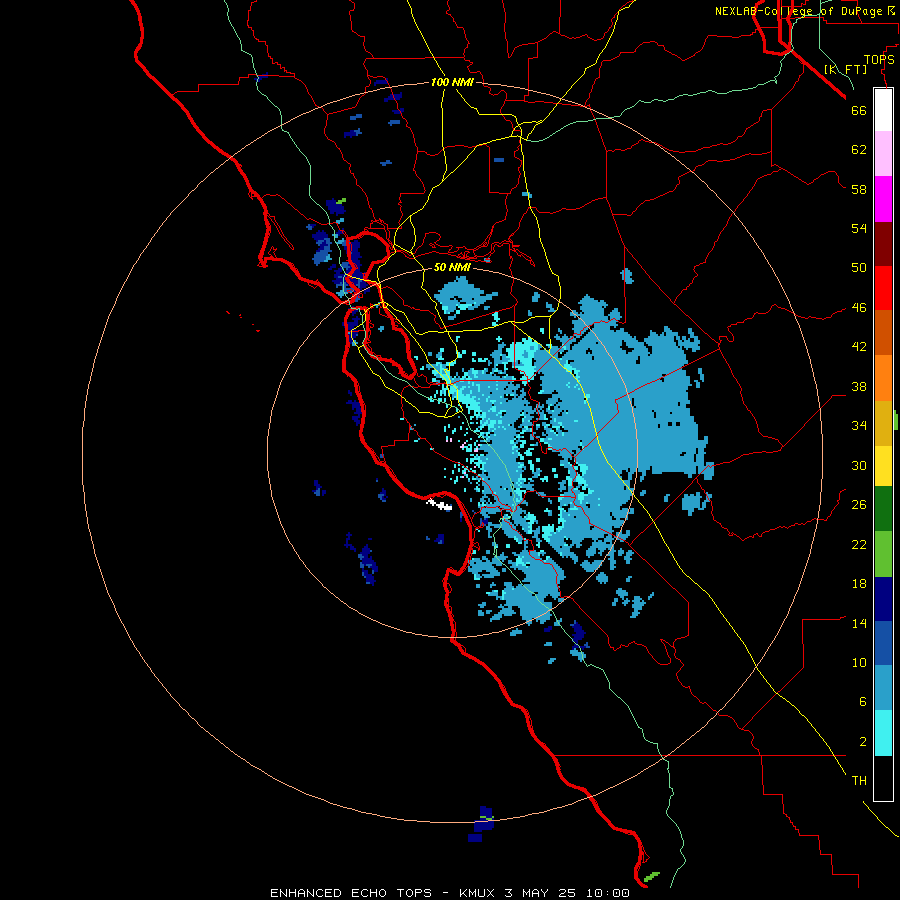Click the 6 legend number

[x=863, y=702]
